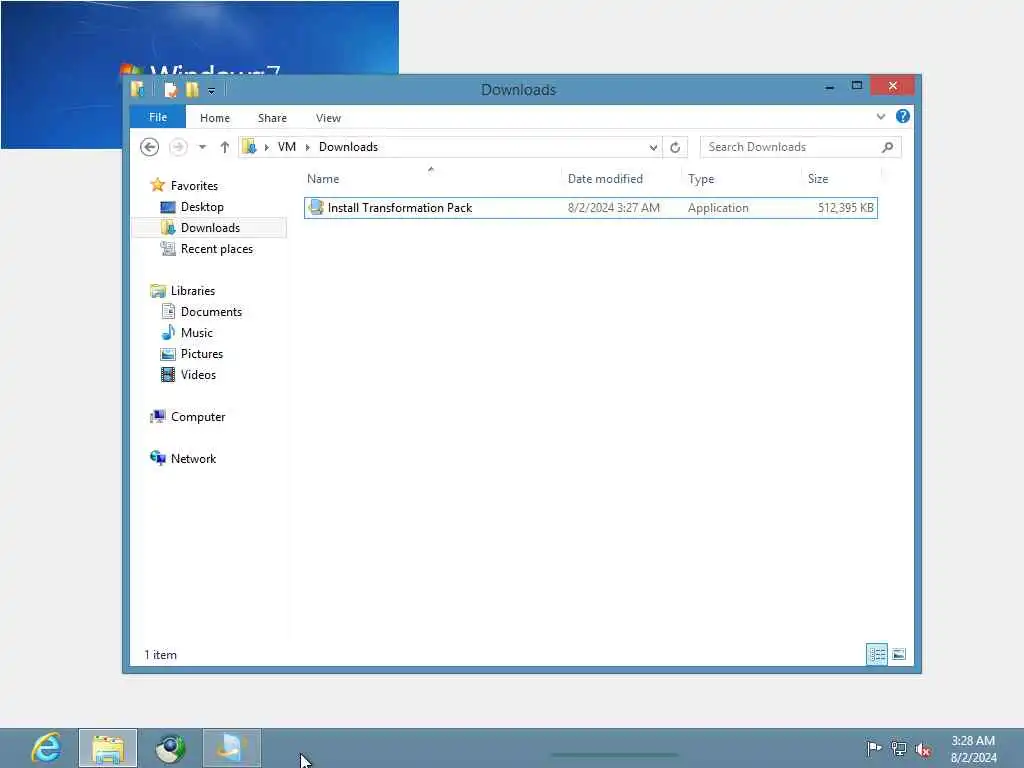Click the Forward arrow navigation button
The width and height of the screenshot is (1024, 768).
tap(178, 147)
